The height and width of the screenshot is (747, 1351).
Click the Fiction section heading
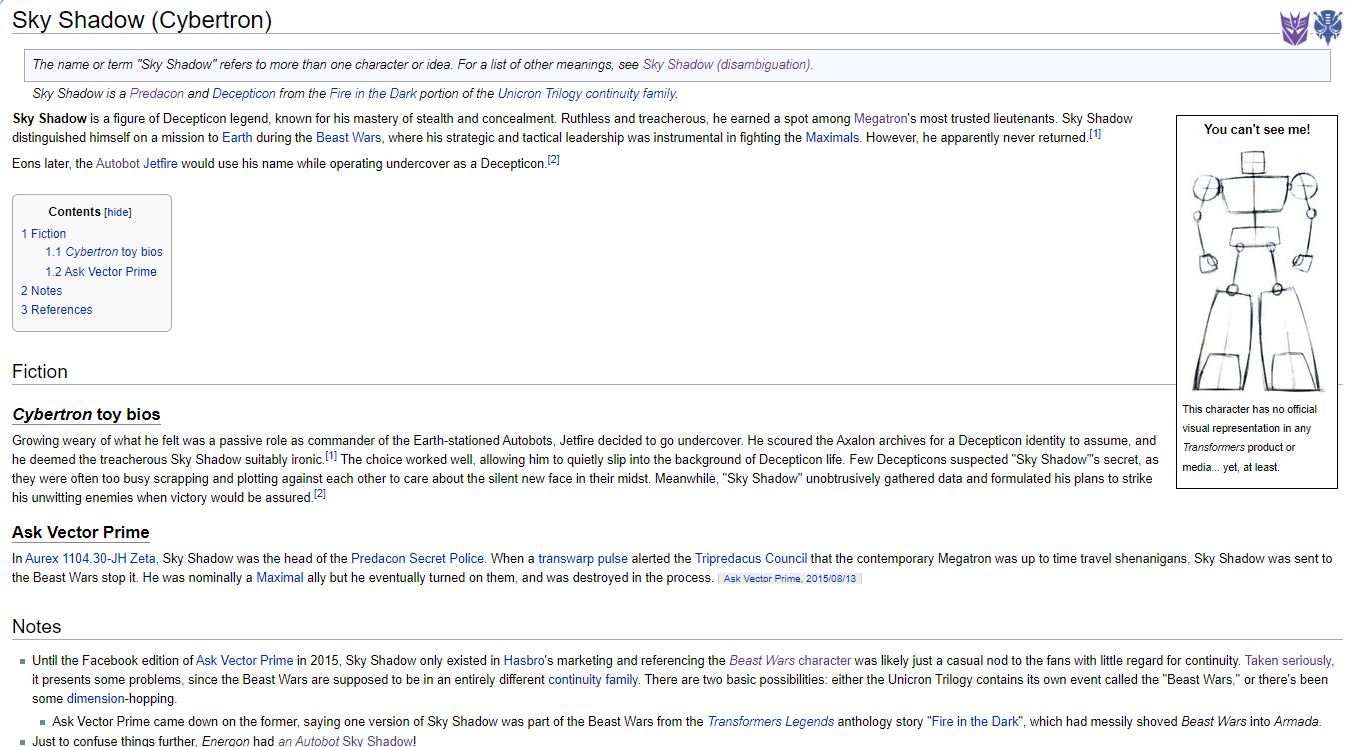click(x=40, y=371)
